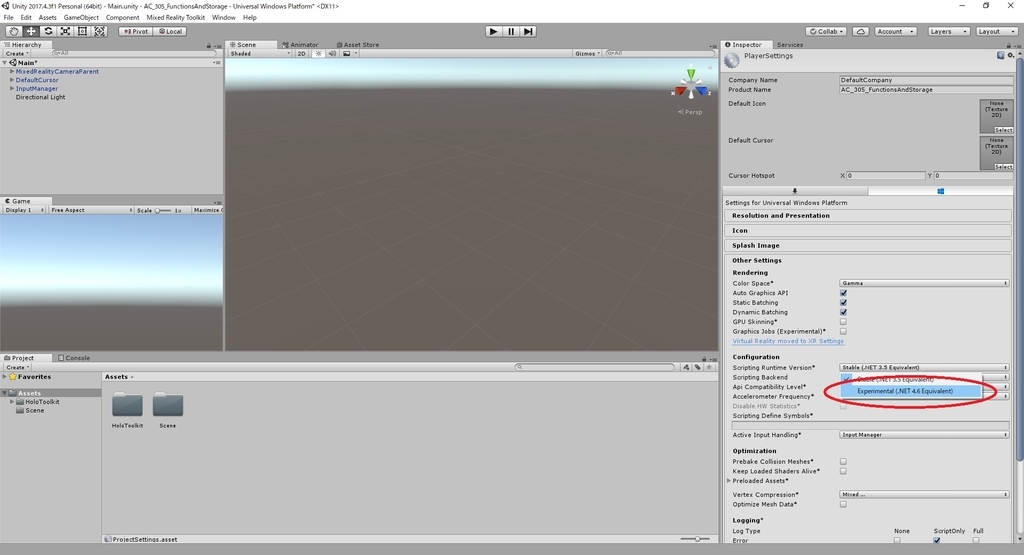
Task: Click search by type icon in Project
Action: [x=686, y=367]
